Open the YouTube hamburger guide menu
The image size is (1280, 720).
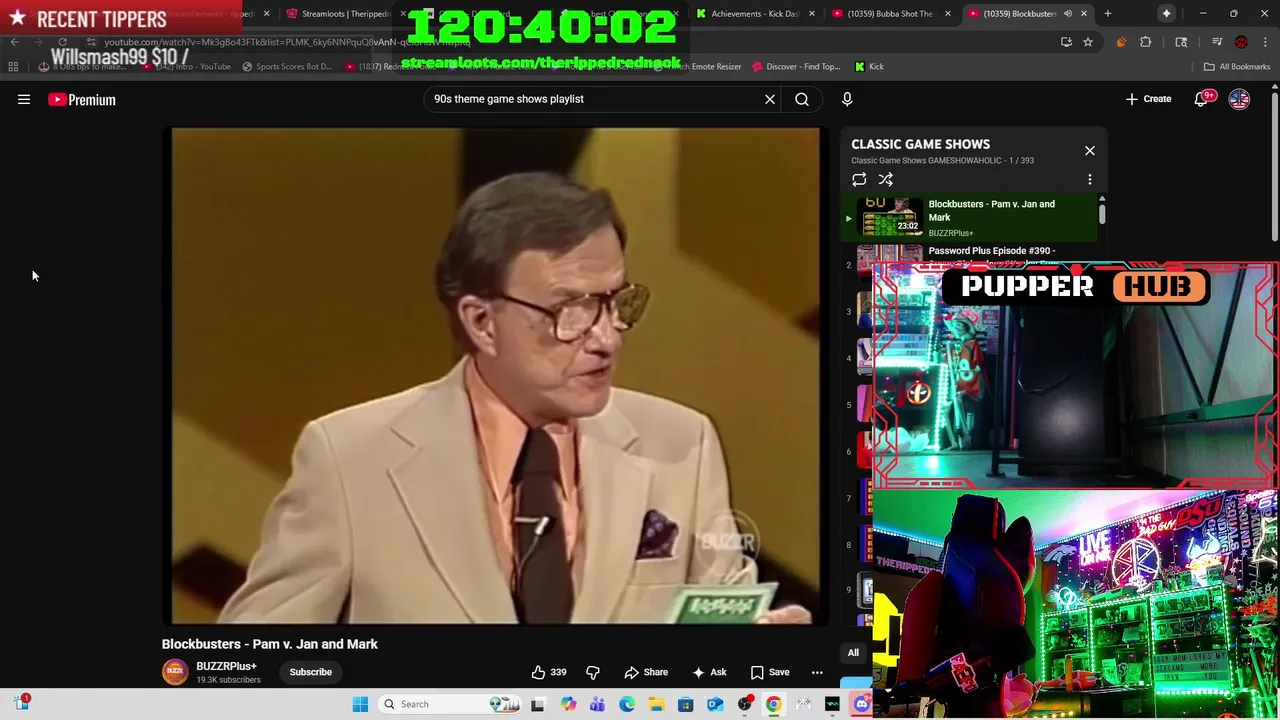[24, 99]
